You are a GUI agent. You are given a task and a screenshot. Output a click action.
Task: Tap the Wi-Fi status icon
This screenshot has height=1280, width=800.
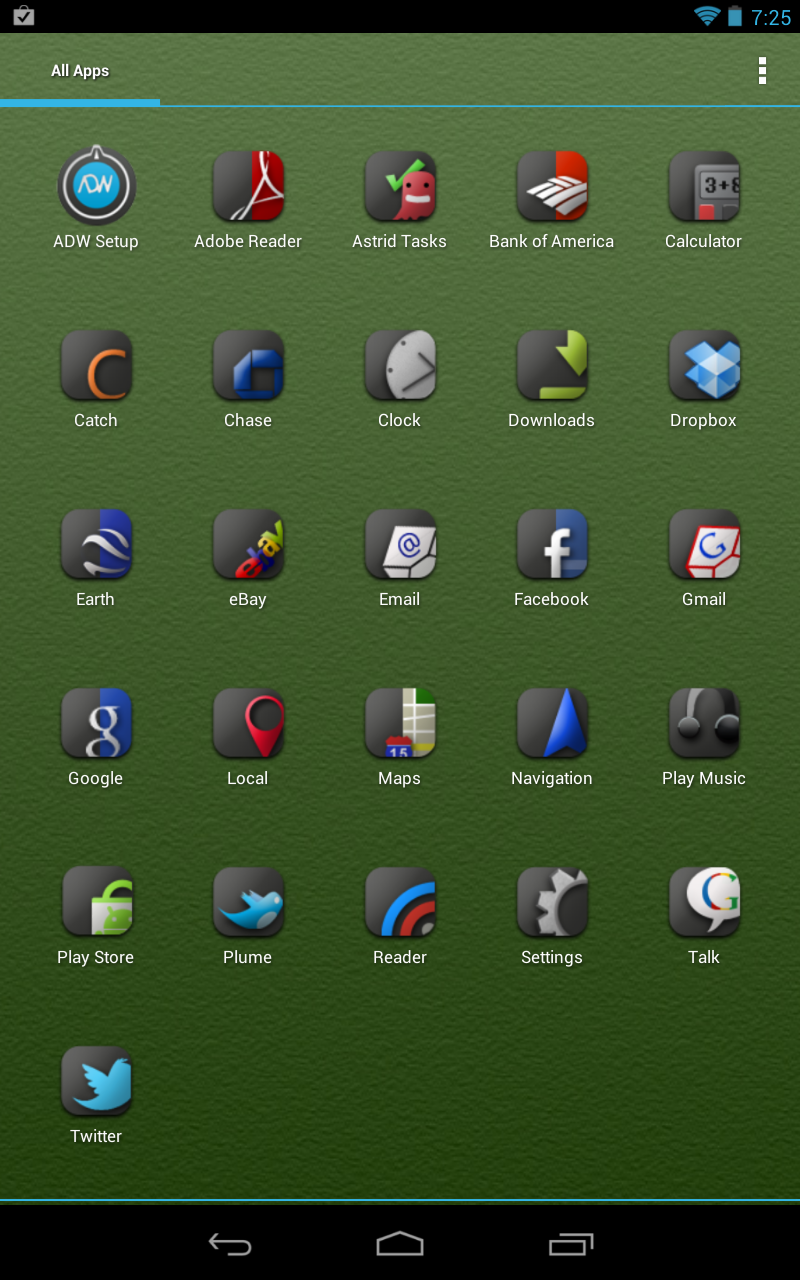click(707, 16)
